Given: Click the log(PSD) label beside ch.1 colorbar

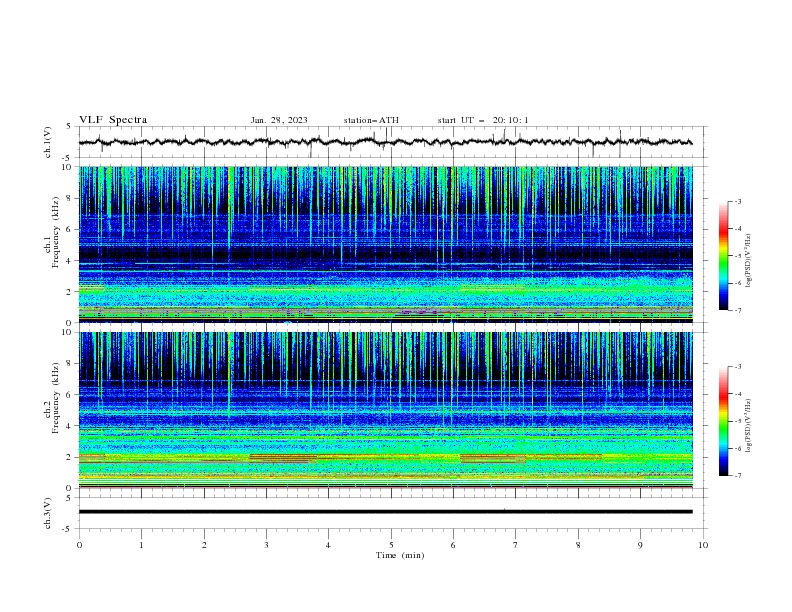Looking at the screenshot, I should [749, 261].
